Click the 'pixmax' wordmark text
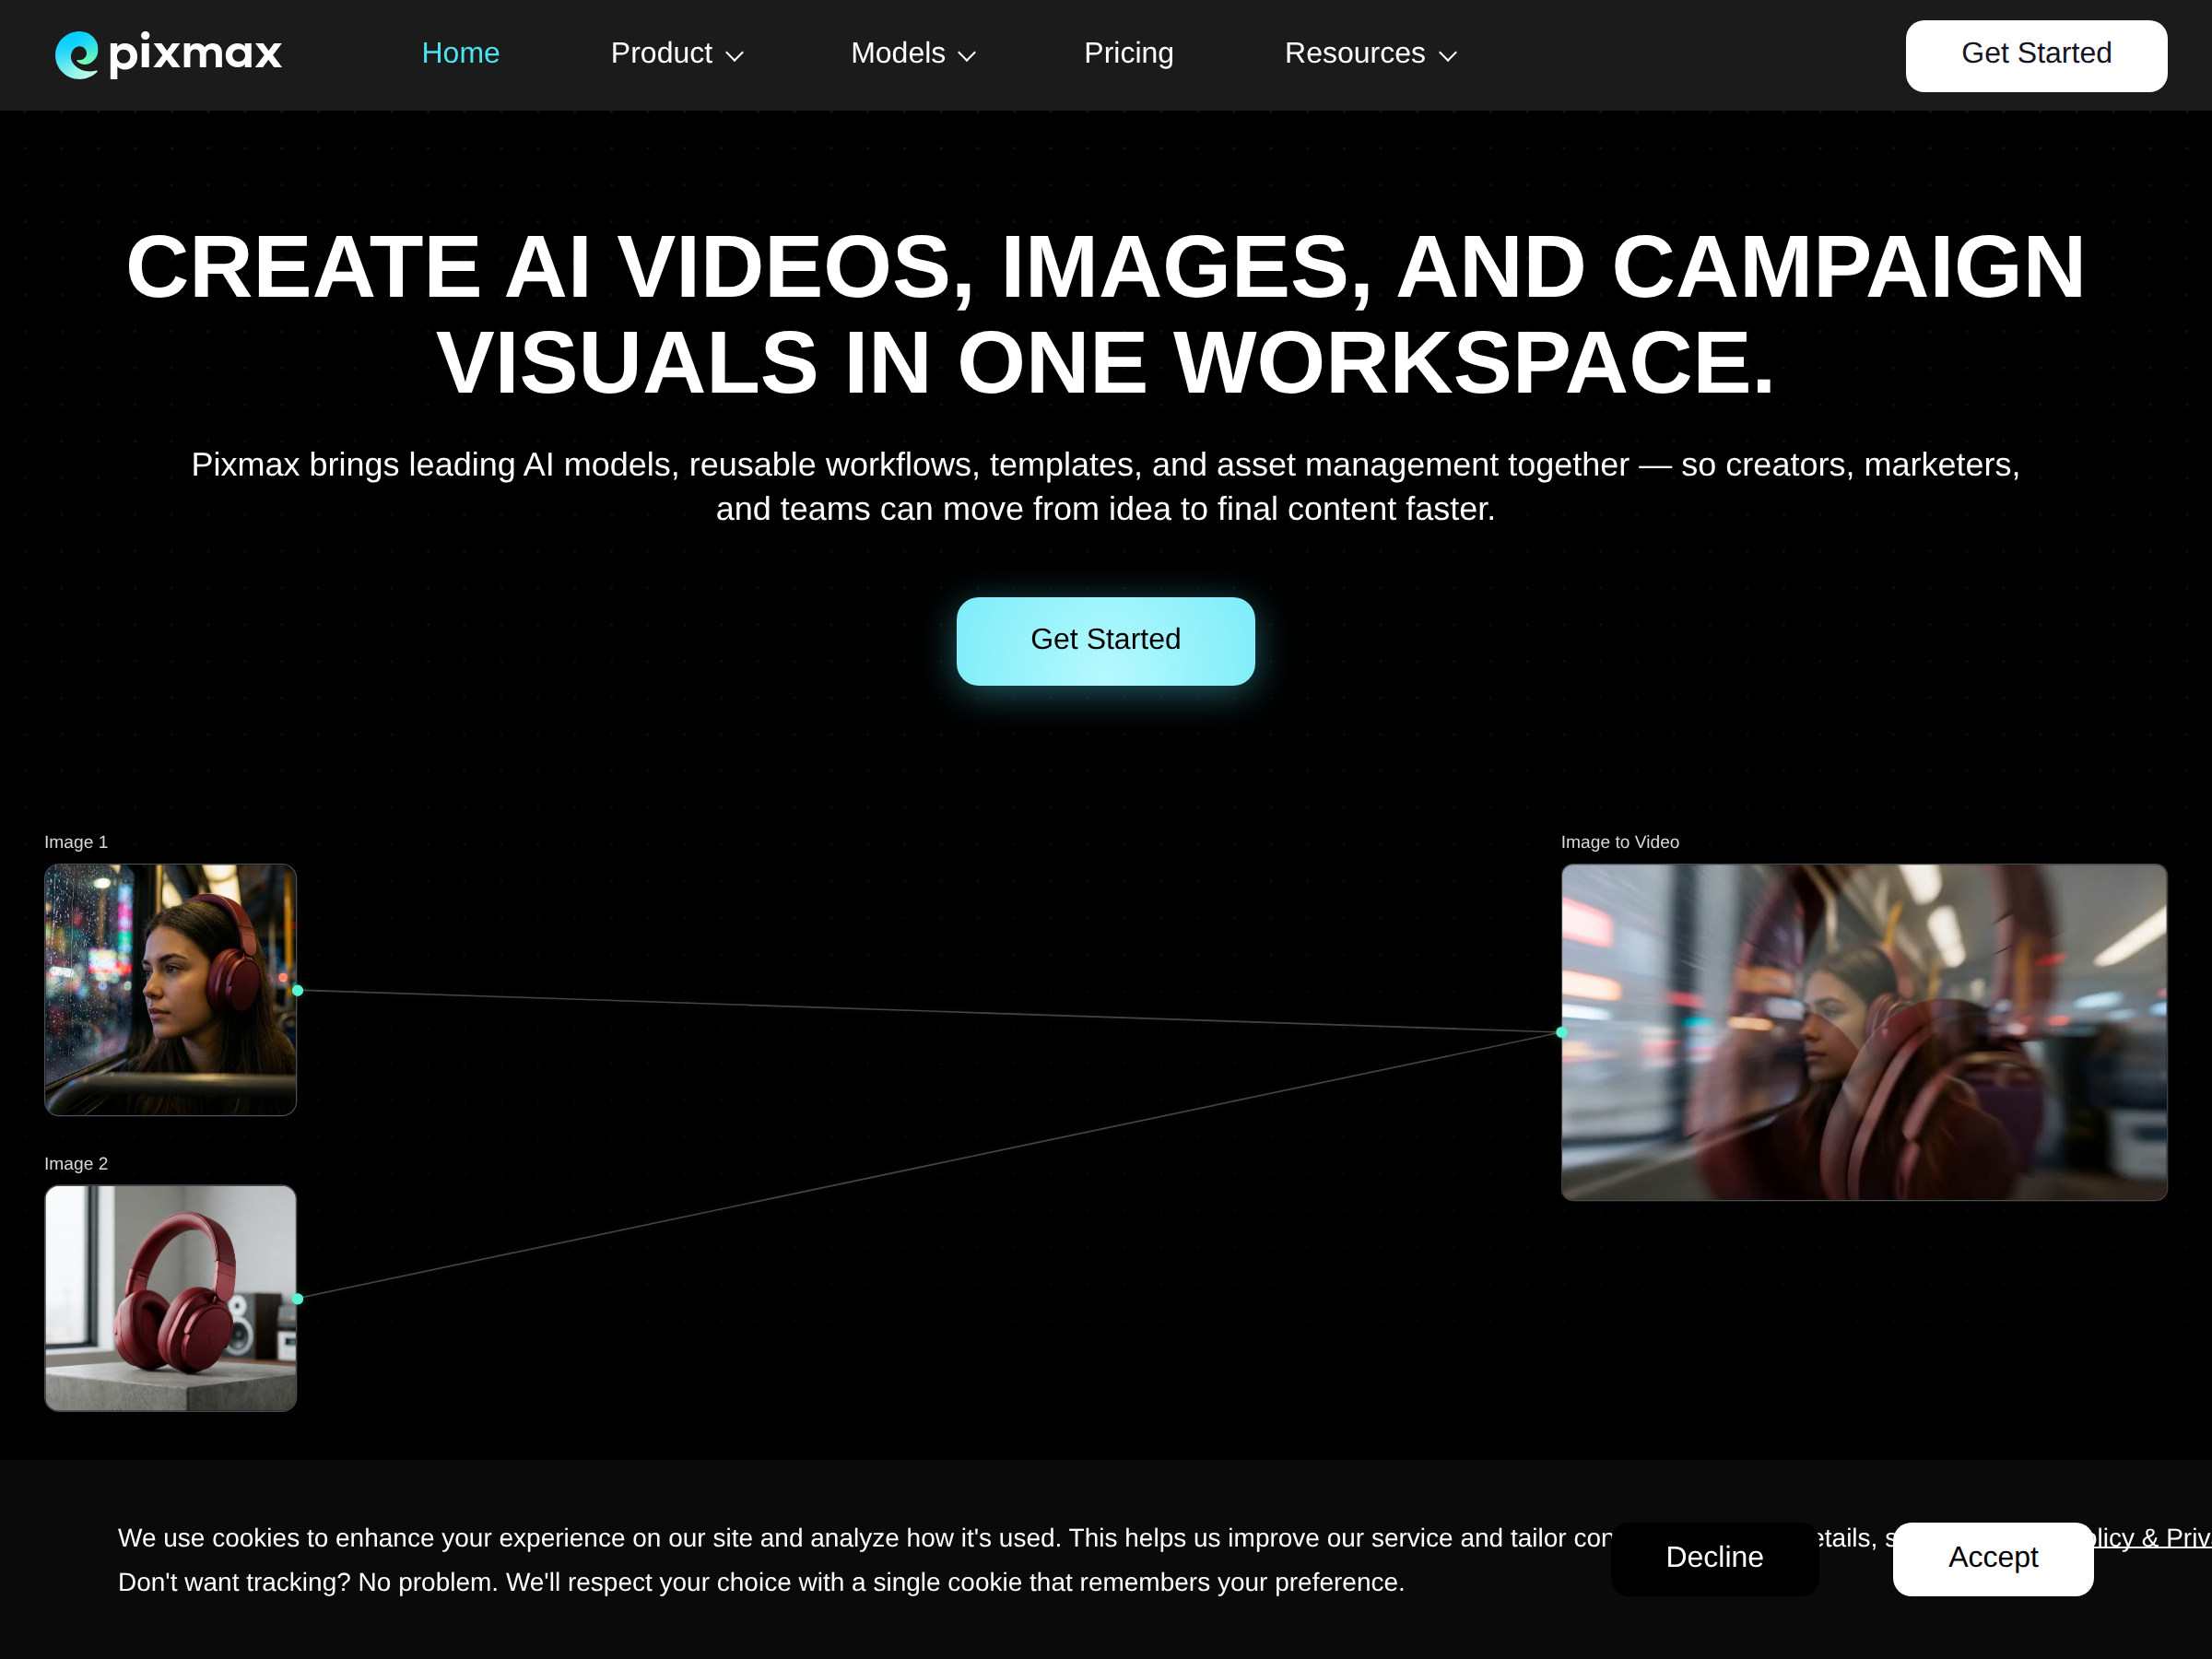 coord(195,54)
